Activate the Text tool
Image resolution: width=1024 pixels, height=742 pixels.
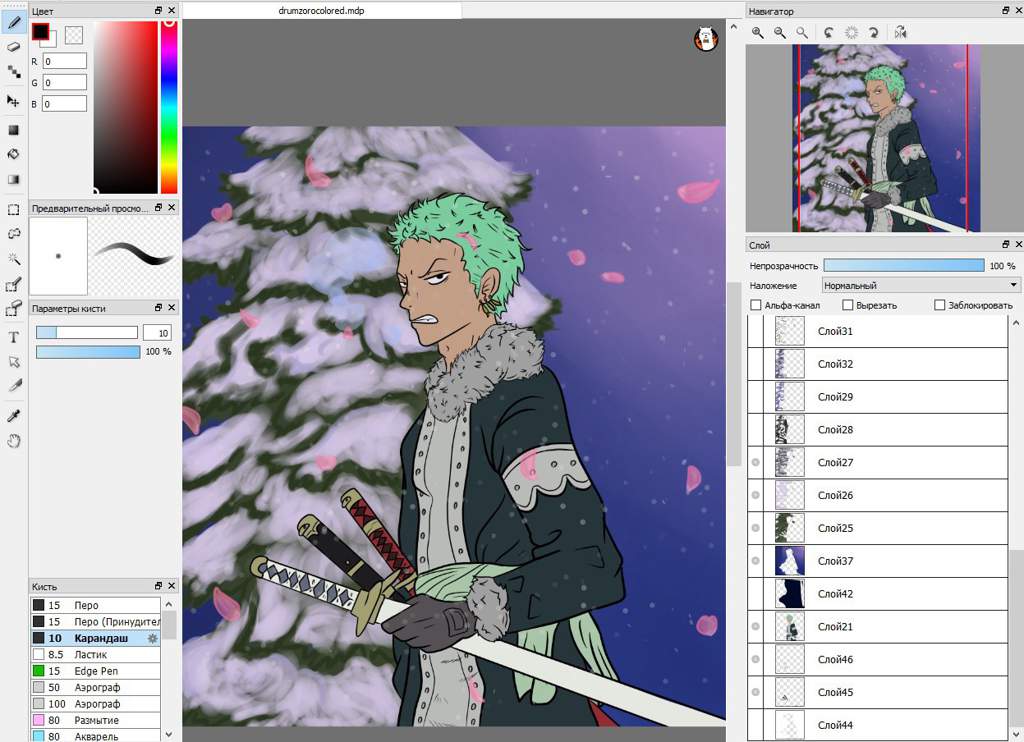pos(14,337)
